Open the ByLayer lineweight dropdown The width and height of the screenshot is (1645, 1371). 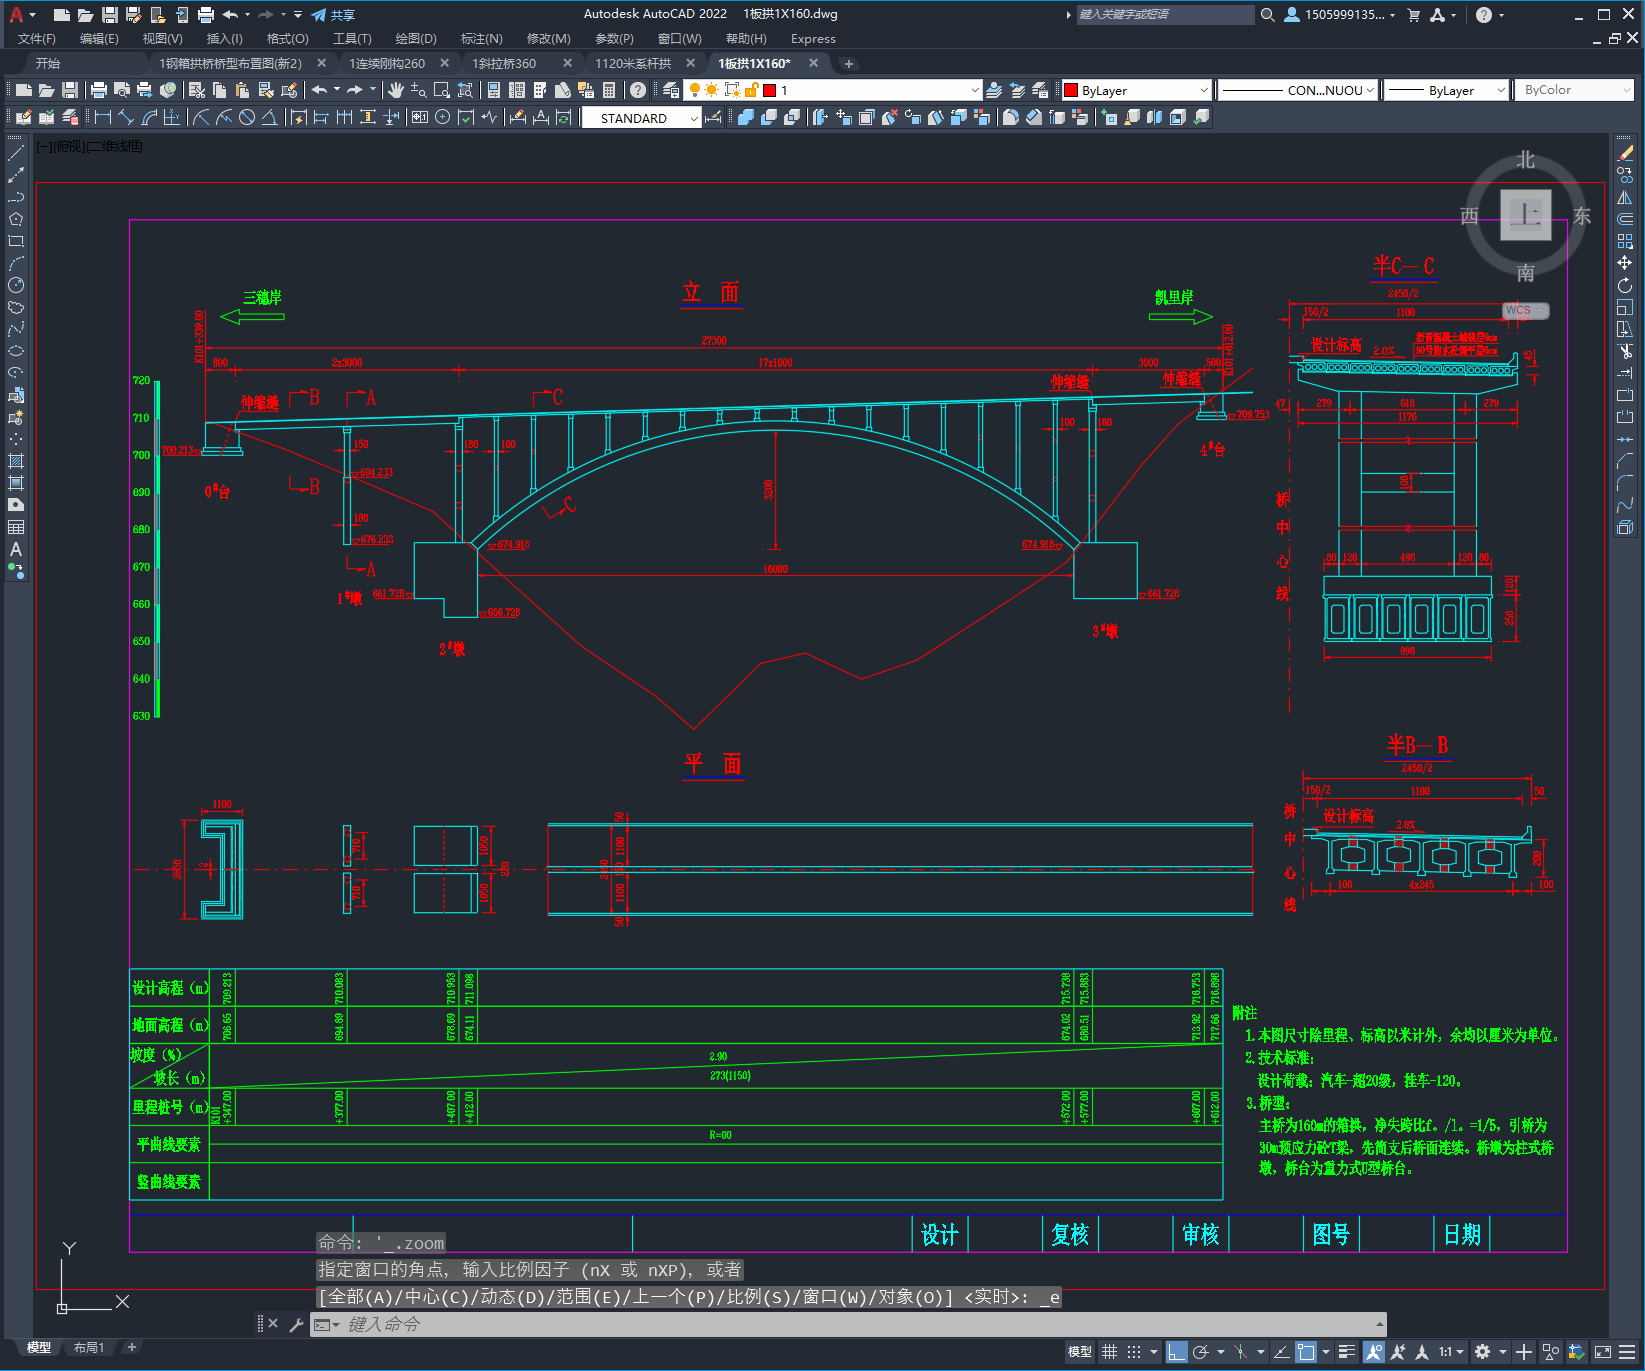point(1446,90)
